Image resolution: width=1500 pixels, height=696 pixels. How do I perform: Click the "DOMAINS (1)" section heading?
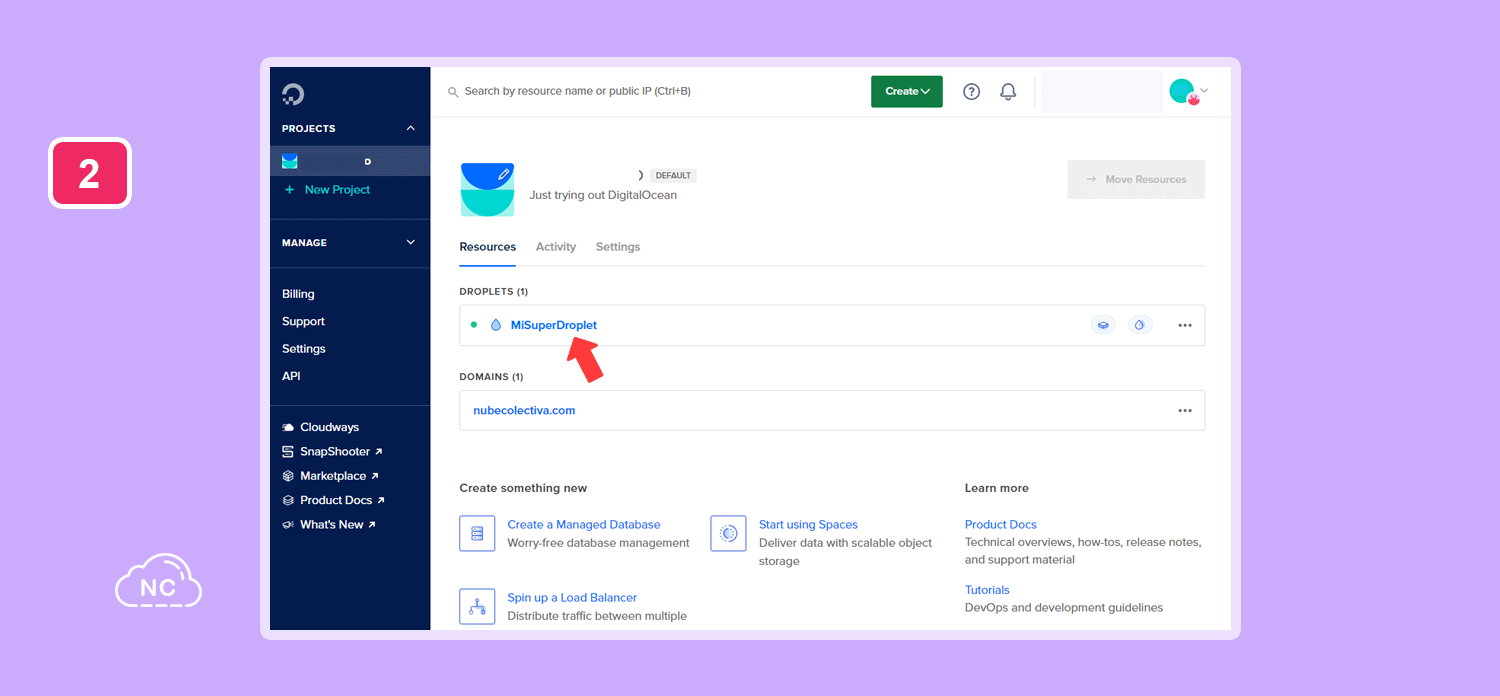pos(491,377)
